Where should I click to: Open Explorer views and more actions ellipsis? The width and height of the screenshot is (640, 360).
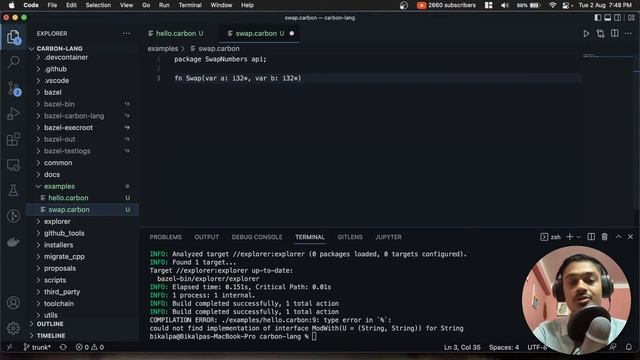click(x=127, y=33)
